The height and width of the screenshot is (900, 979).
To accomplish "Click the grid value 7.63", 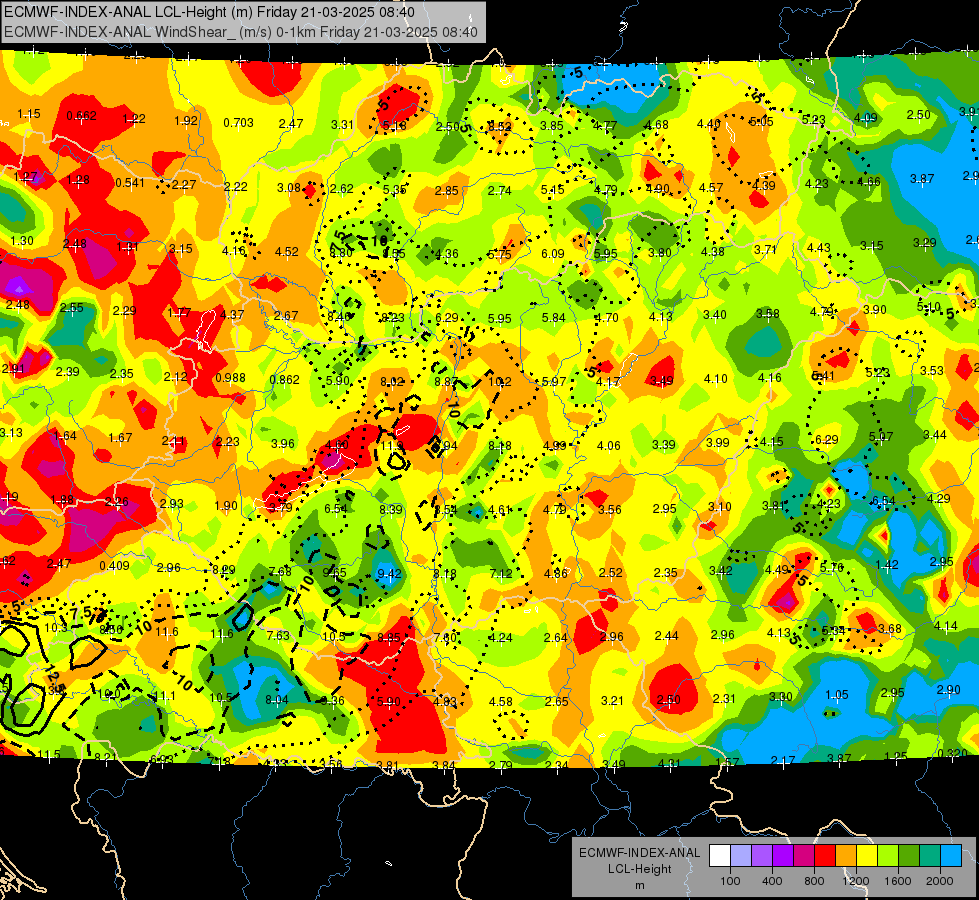I will 278,636.
